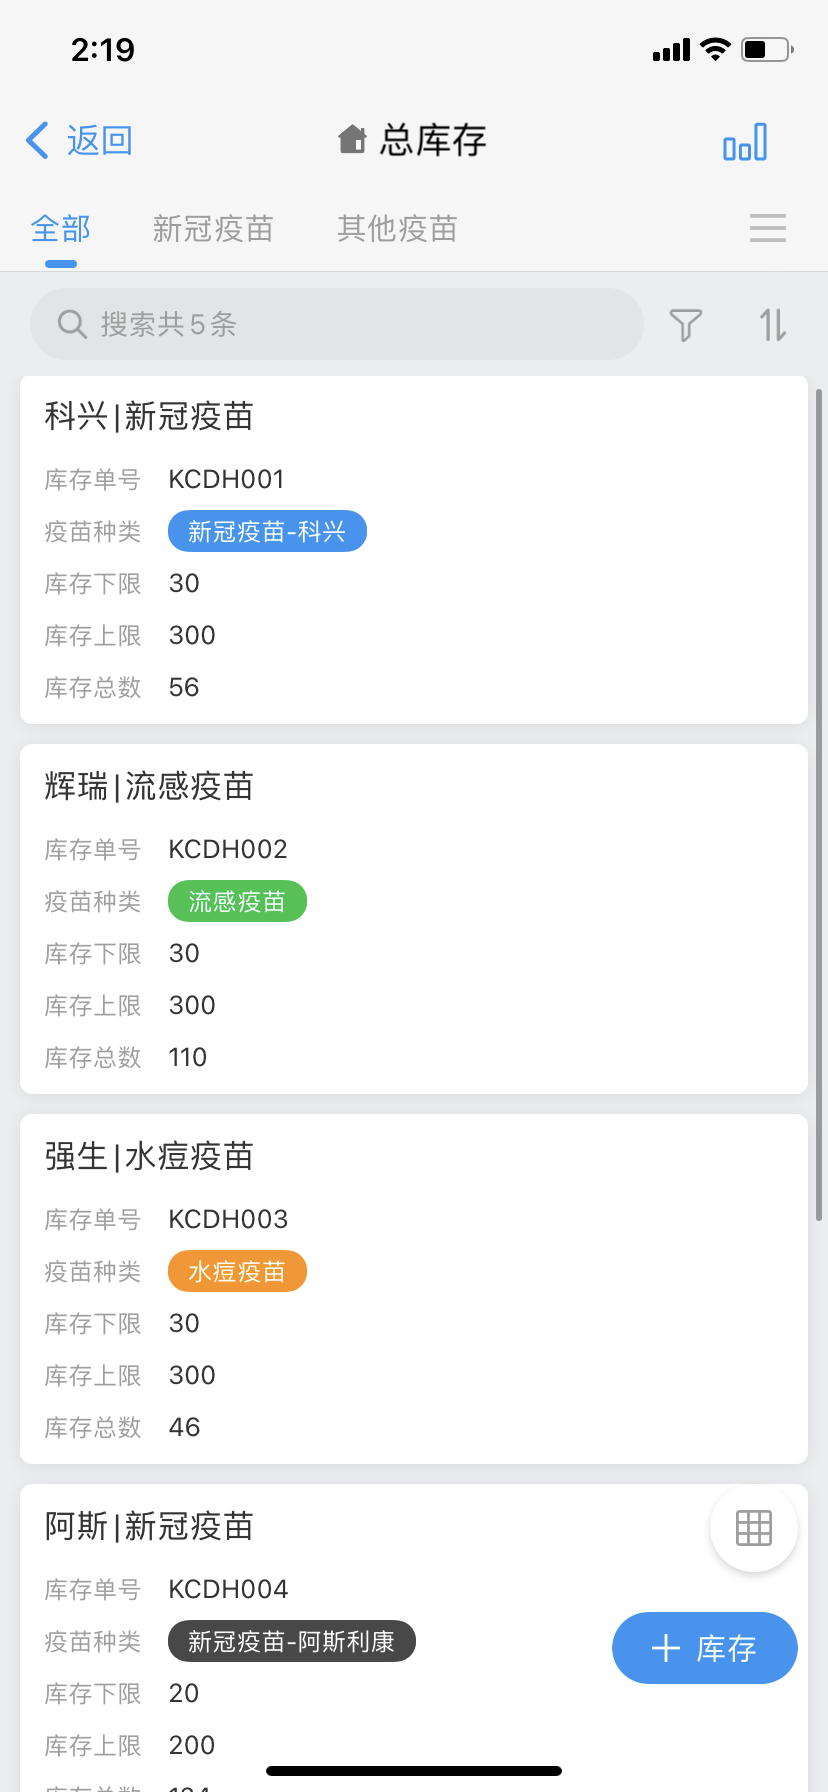Switch to the 其他疫苗 tab
The width and height of the screenshot is (828, 1792).
coord(397,229)
